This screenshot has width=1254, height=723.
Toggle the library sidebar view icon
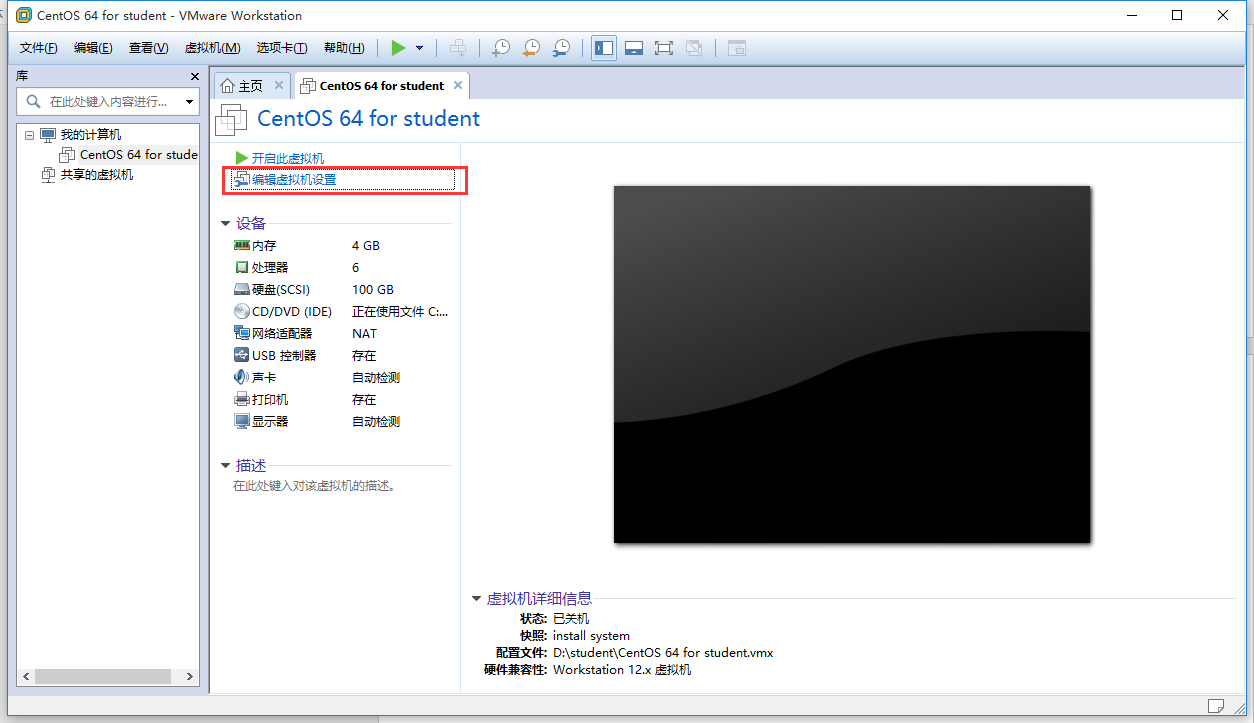604,48
